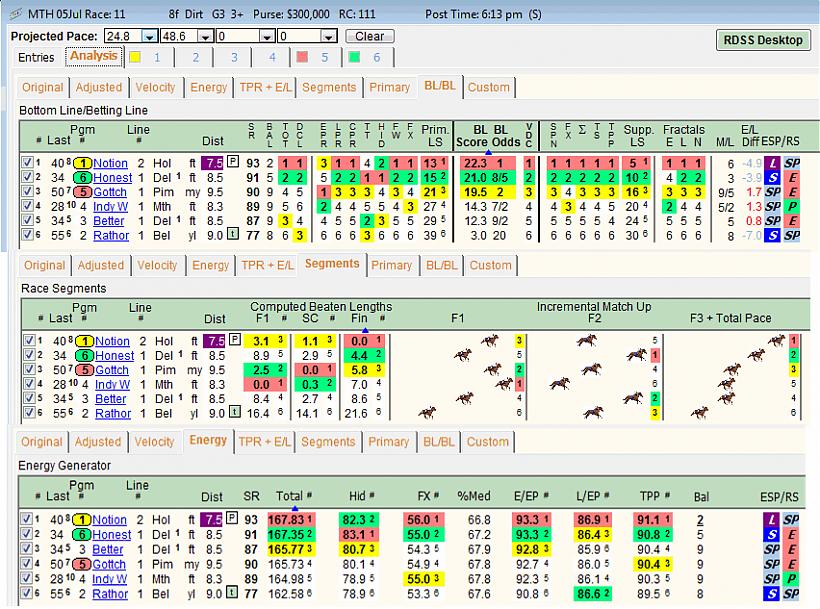The height and width of the screenshot is (609, 820).
Task: Click boxed P icon in Notion row, Race Segments
Action: pos(235,340)
